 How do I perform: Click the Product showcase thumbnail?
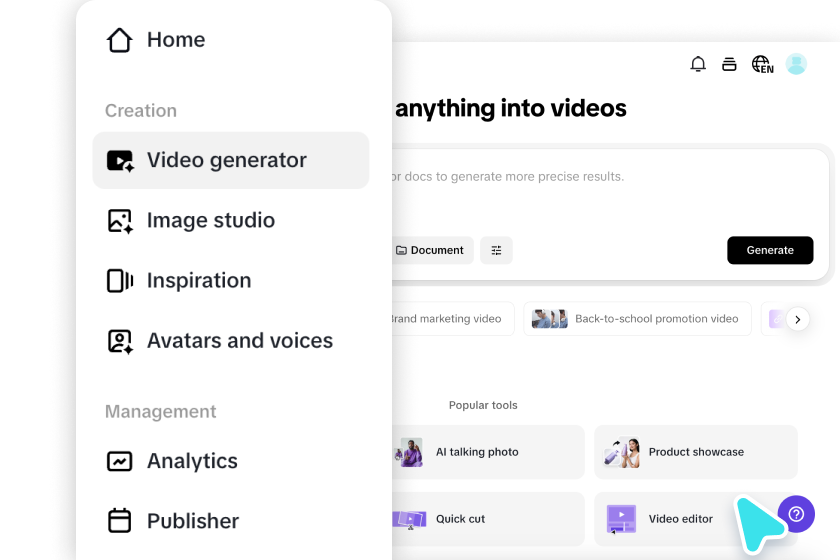click(x=622, y=452)
